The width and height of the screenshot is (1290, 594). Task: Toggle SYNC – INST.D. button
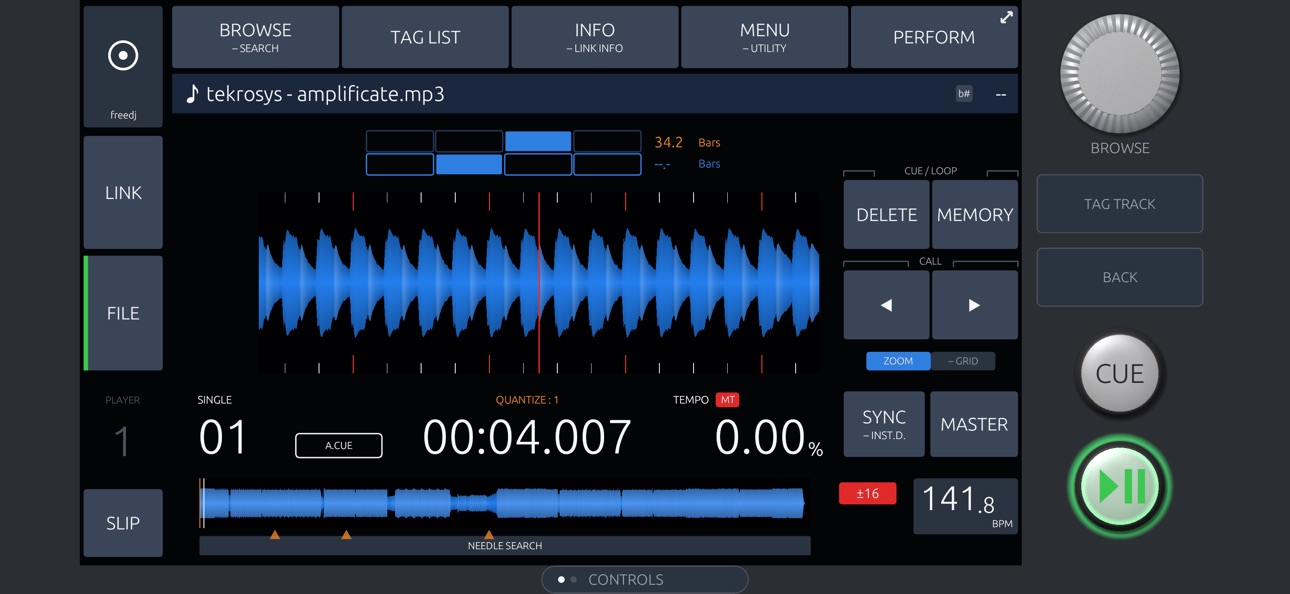click(x=884, y=424)
